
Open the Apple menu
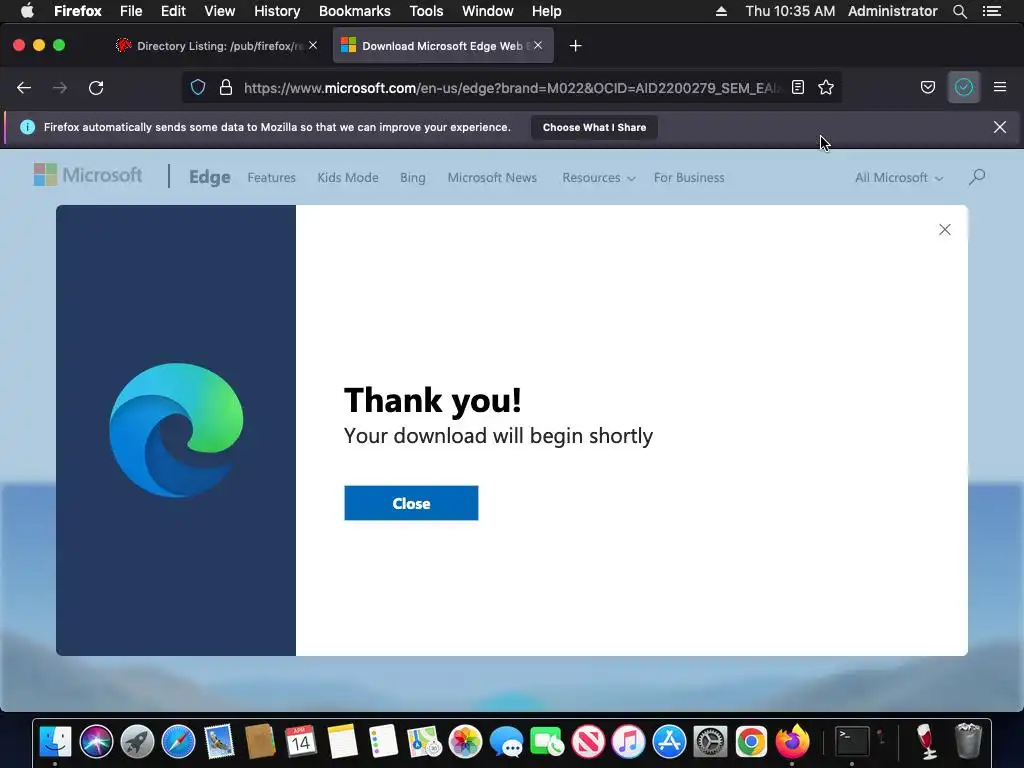pos(27,11)
